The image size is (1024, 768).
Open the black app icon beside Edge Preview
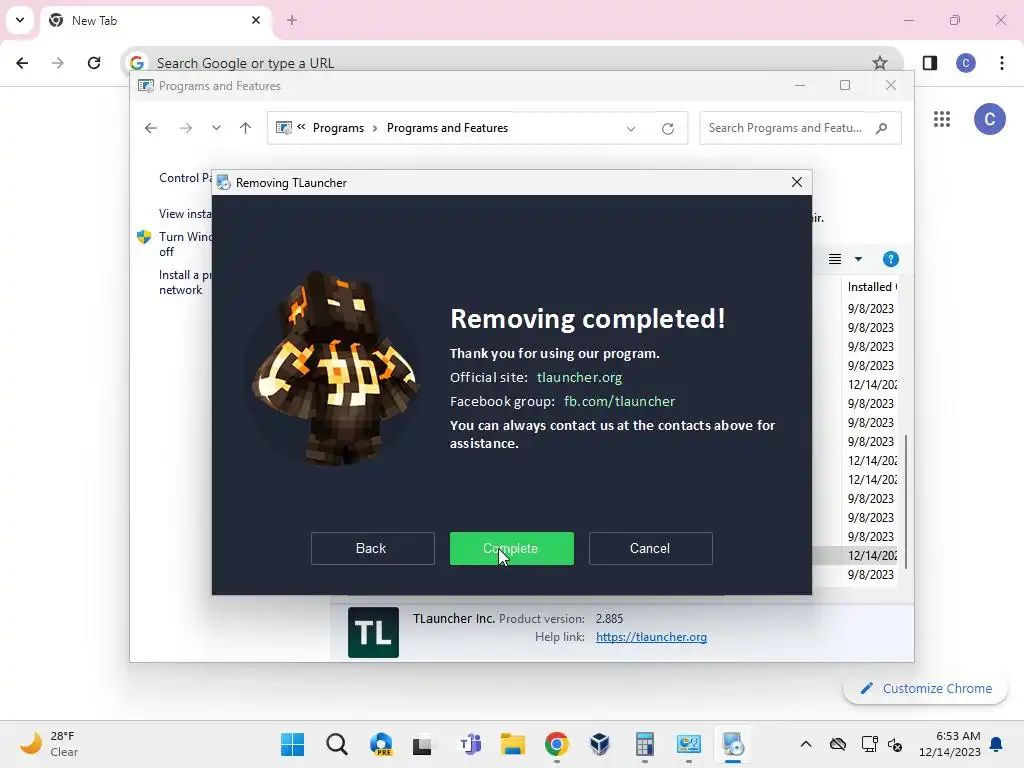(x=423, y=744)
